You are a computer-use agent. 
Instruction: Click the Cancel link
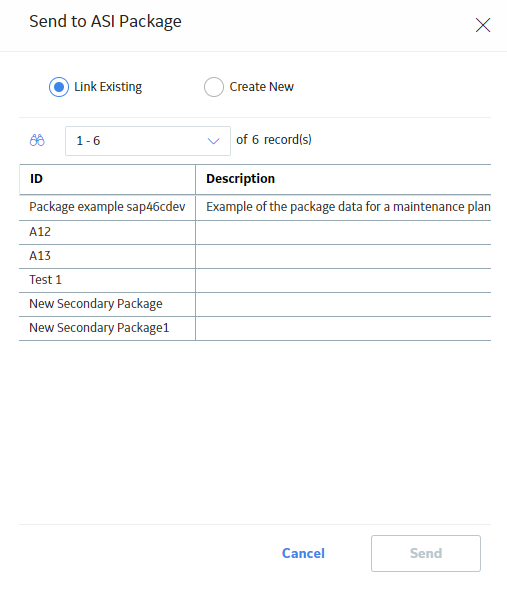303,553
